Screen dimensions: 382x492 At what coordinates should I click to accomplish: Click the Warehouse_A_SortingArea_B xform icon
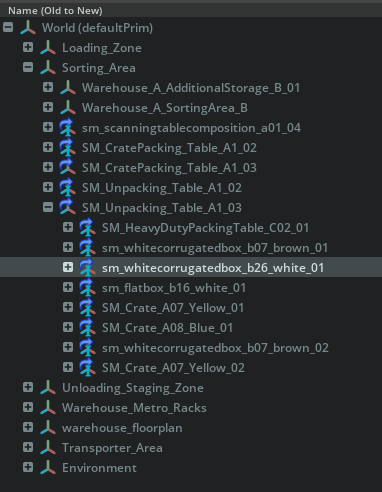point(68,108)
